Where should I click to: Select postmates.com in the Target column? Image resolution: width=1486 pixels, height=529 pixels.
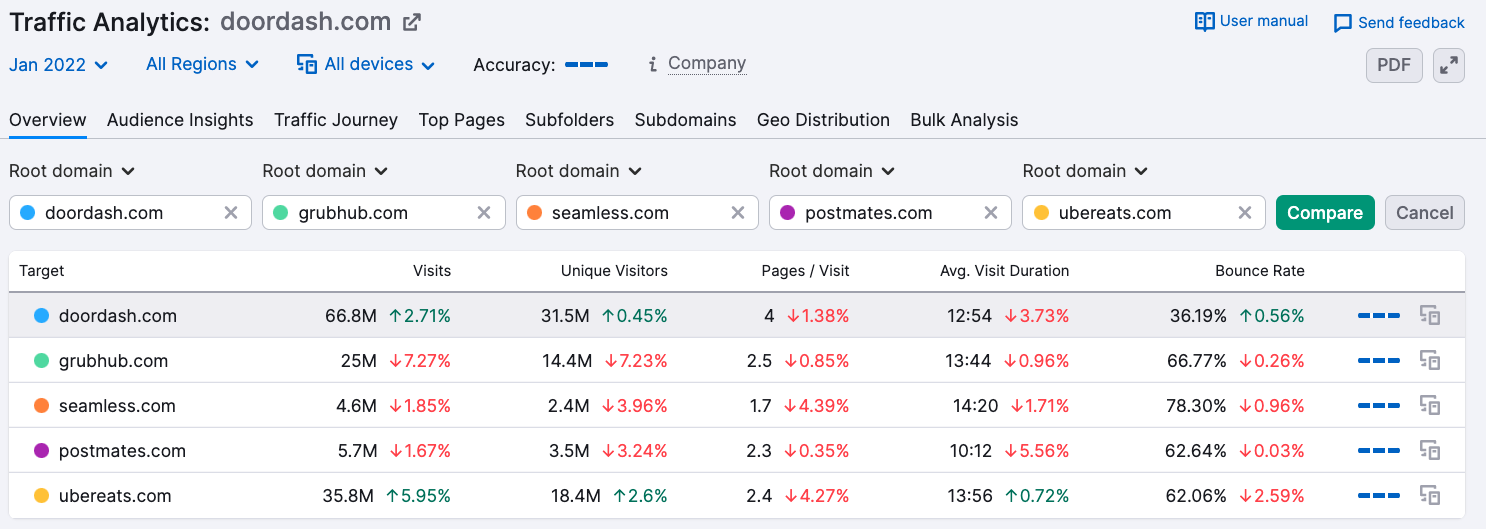point(122,451)
